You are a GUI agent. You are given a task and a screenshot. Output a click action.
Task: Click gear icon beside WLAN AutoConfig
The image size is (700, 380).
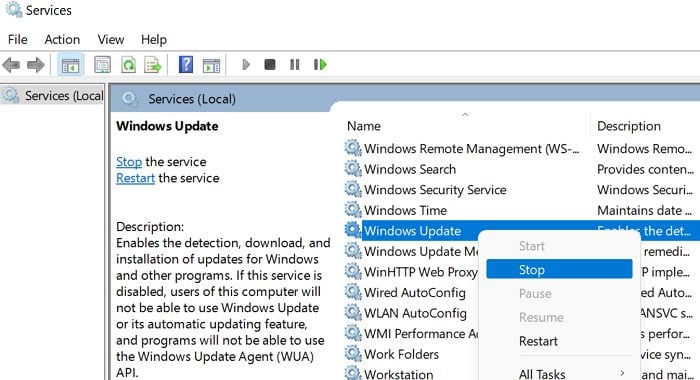tap(353, 312)
